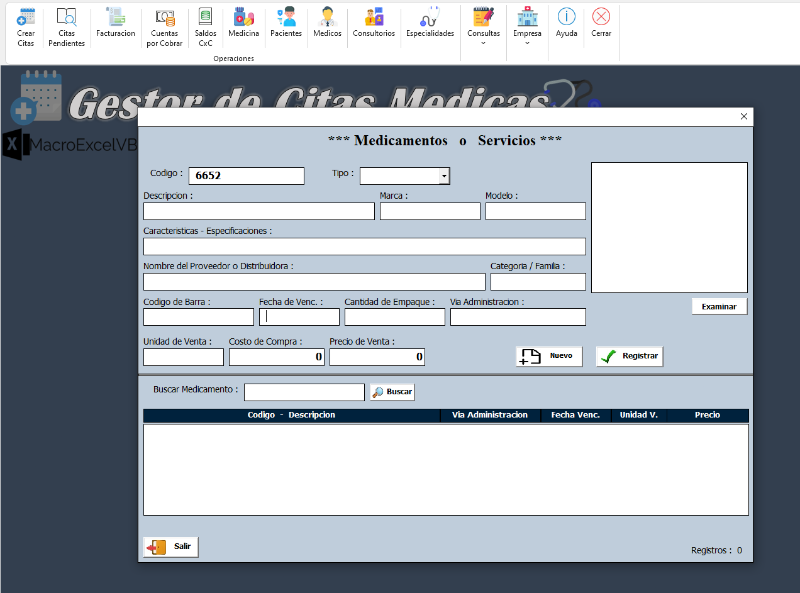
Task: Click the Codigo - Descripcion column header
Action: [x=291, y=415]
